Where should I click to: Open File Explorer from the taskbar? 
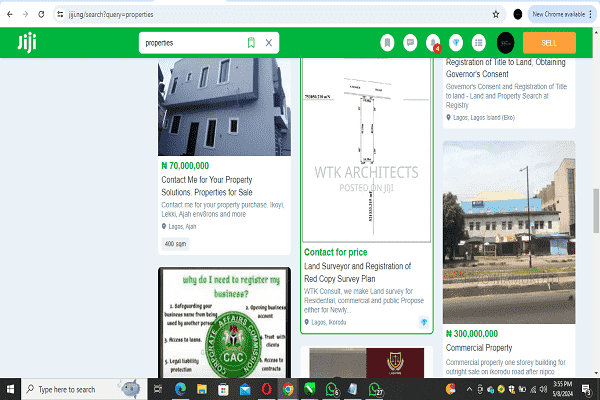pos(202,390)
